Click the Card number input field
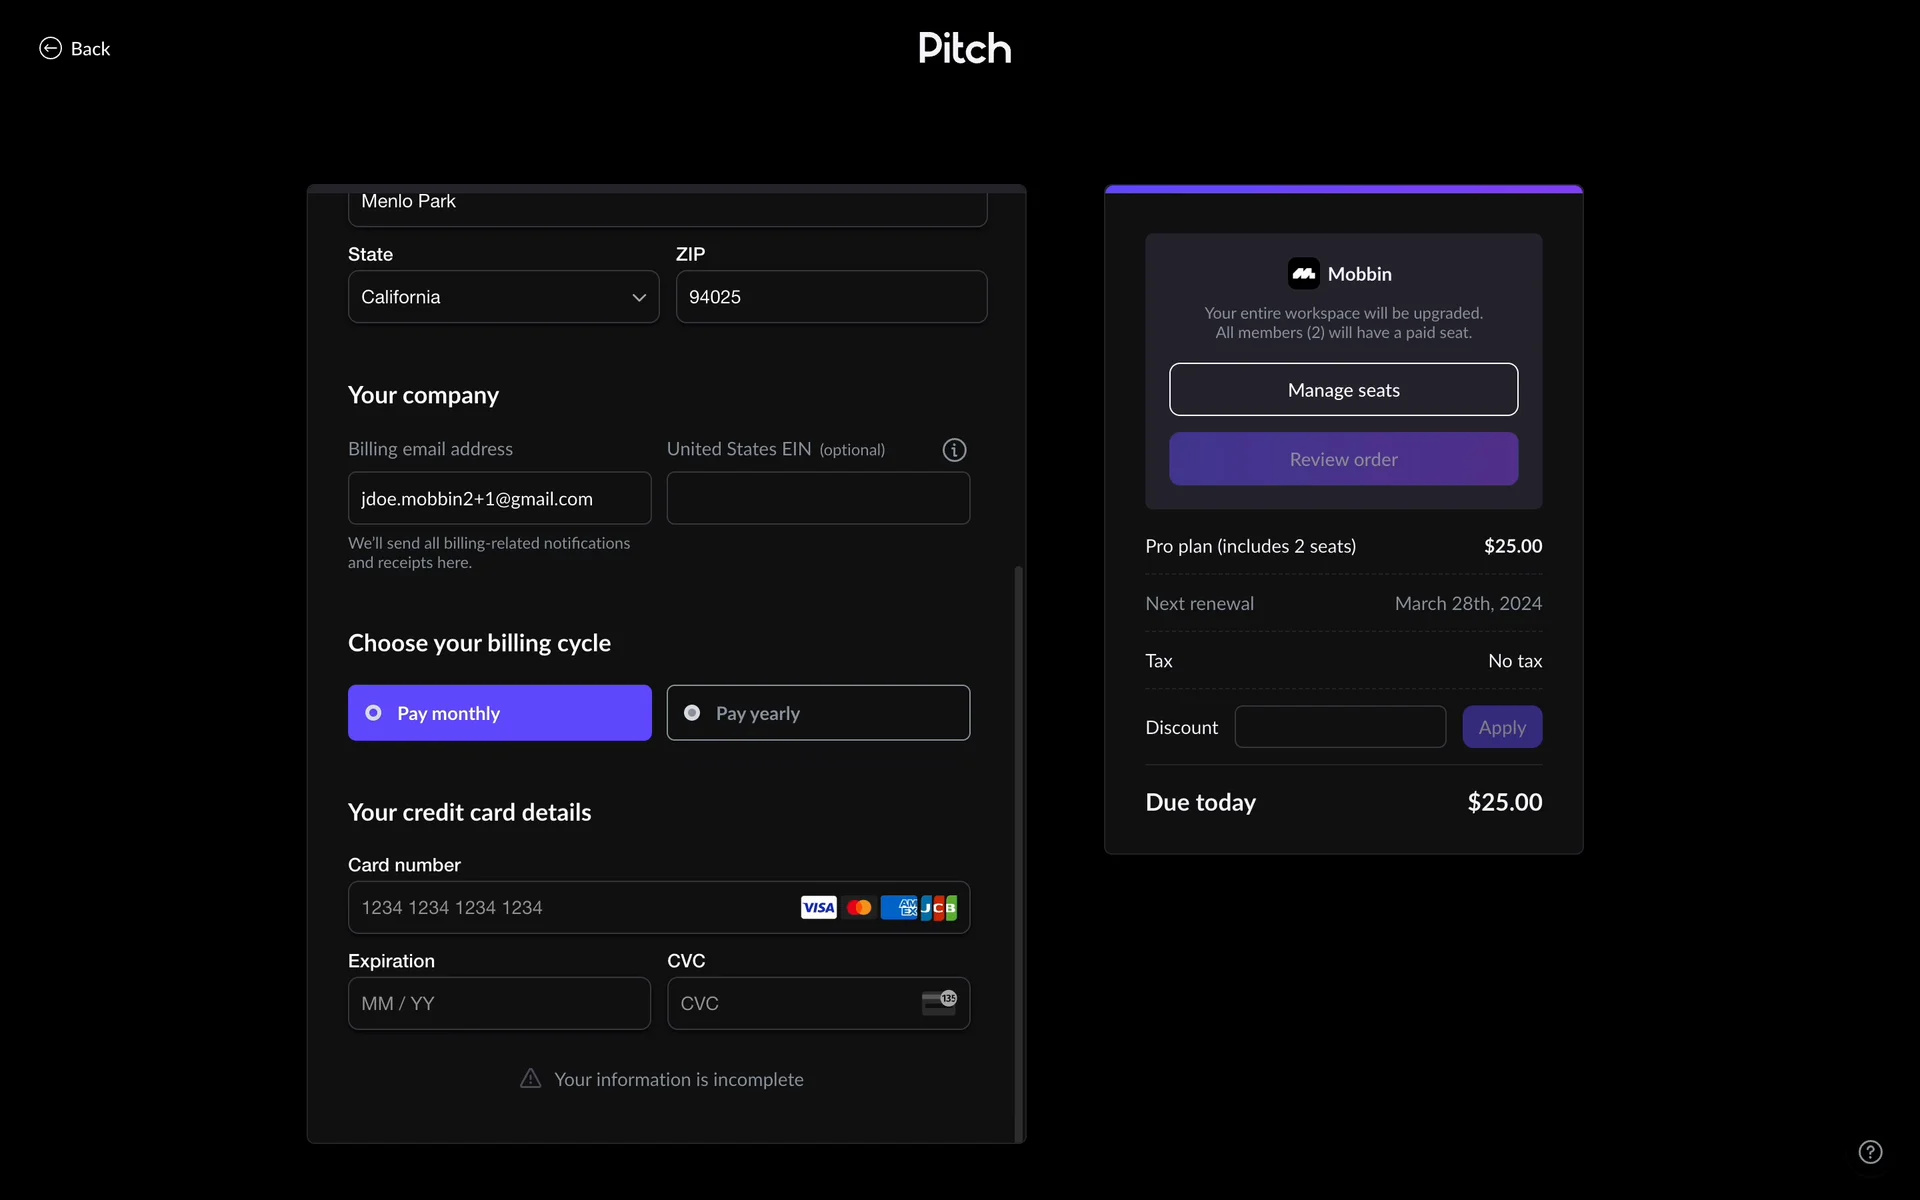This screenshot has height=1200, width=1920. [570, 907]
